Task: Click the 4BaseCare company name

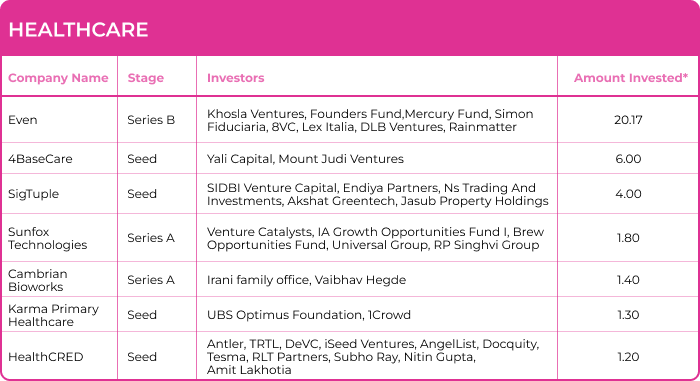Action: pyautogui.click(x=40, y=159)
